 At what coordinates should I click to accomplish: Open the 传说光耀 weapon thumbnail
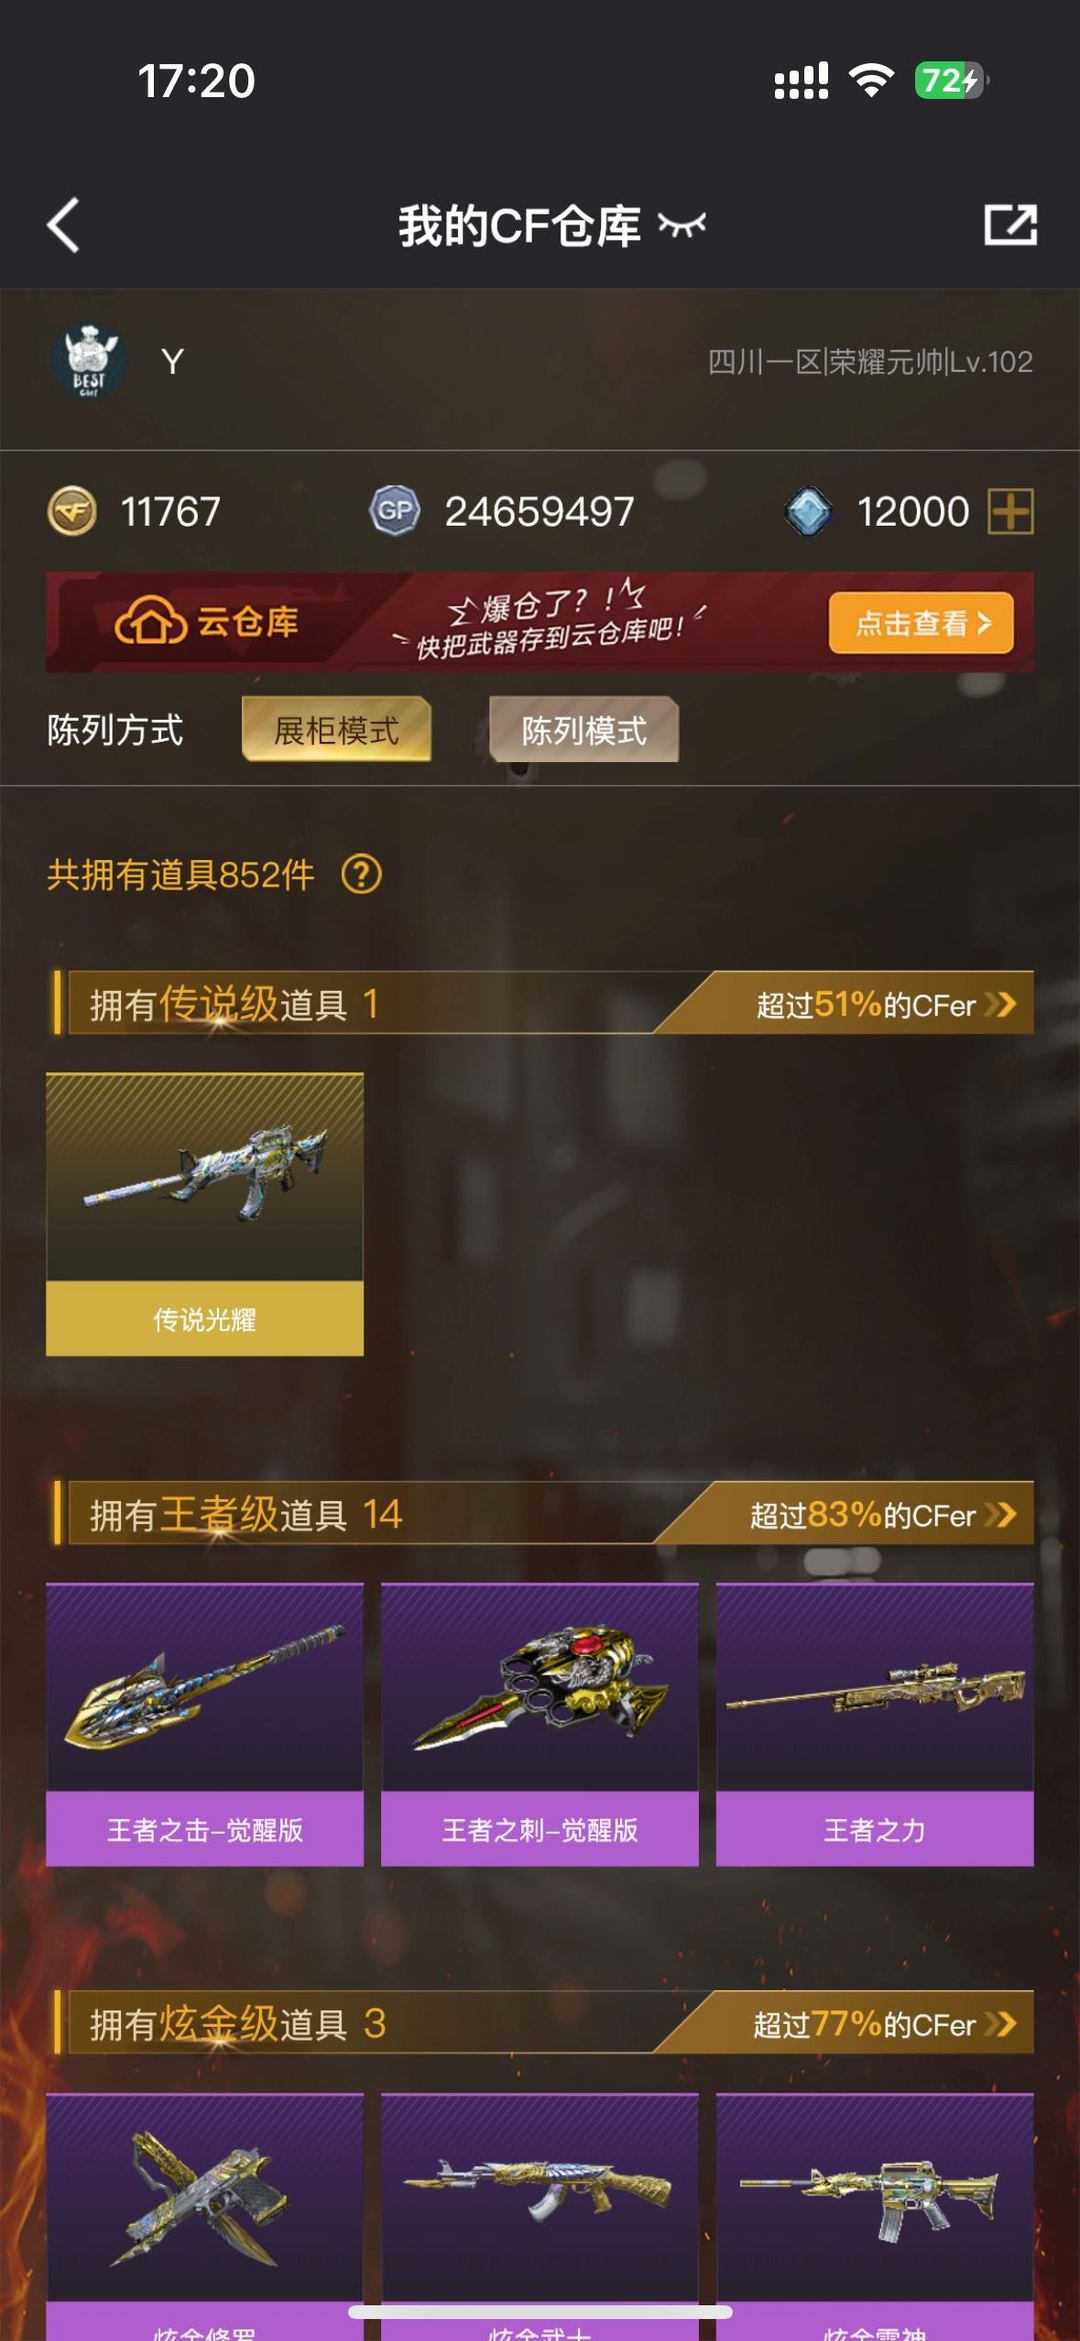(205, 1214)
